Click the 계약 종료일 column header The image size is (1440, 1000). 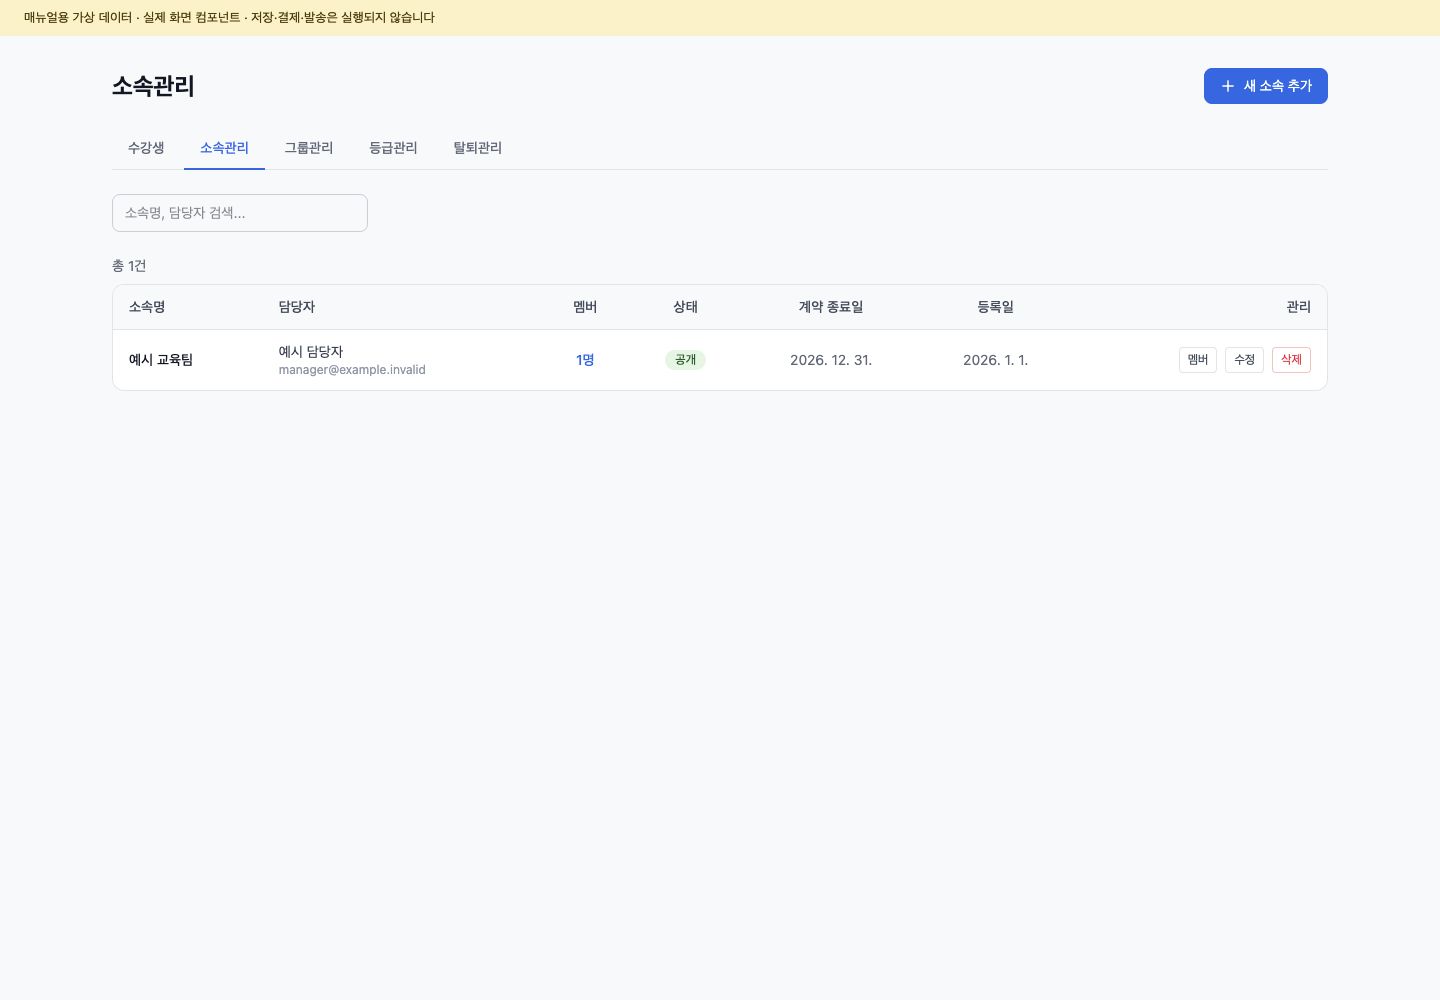(x=831, y=307)
